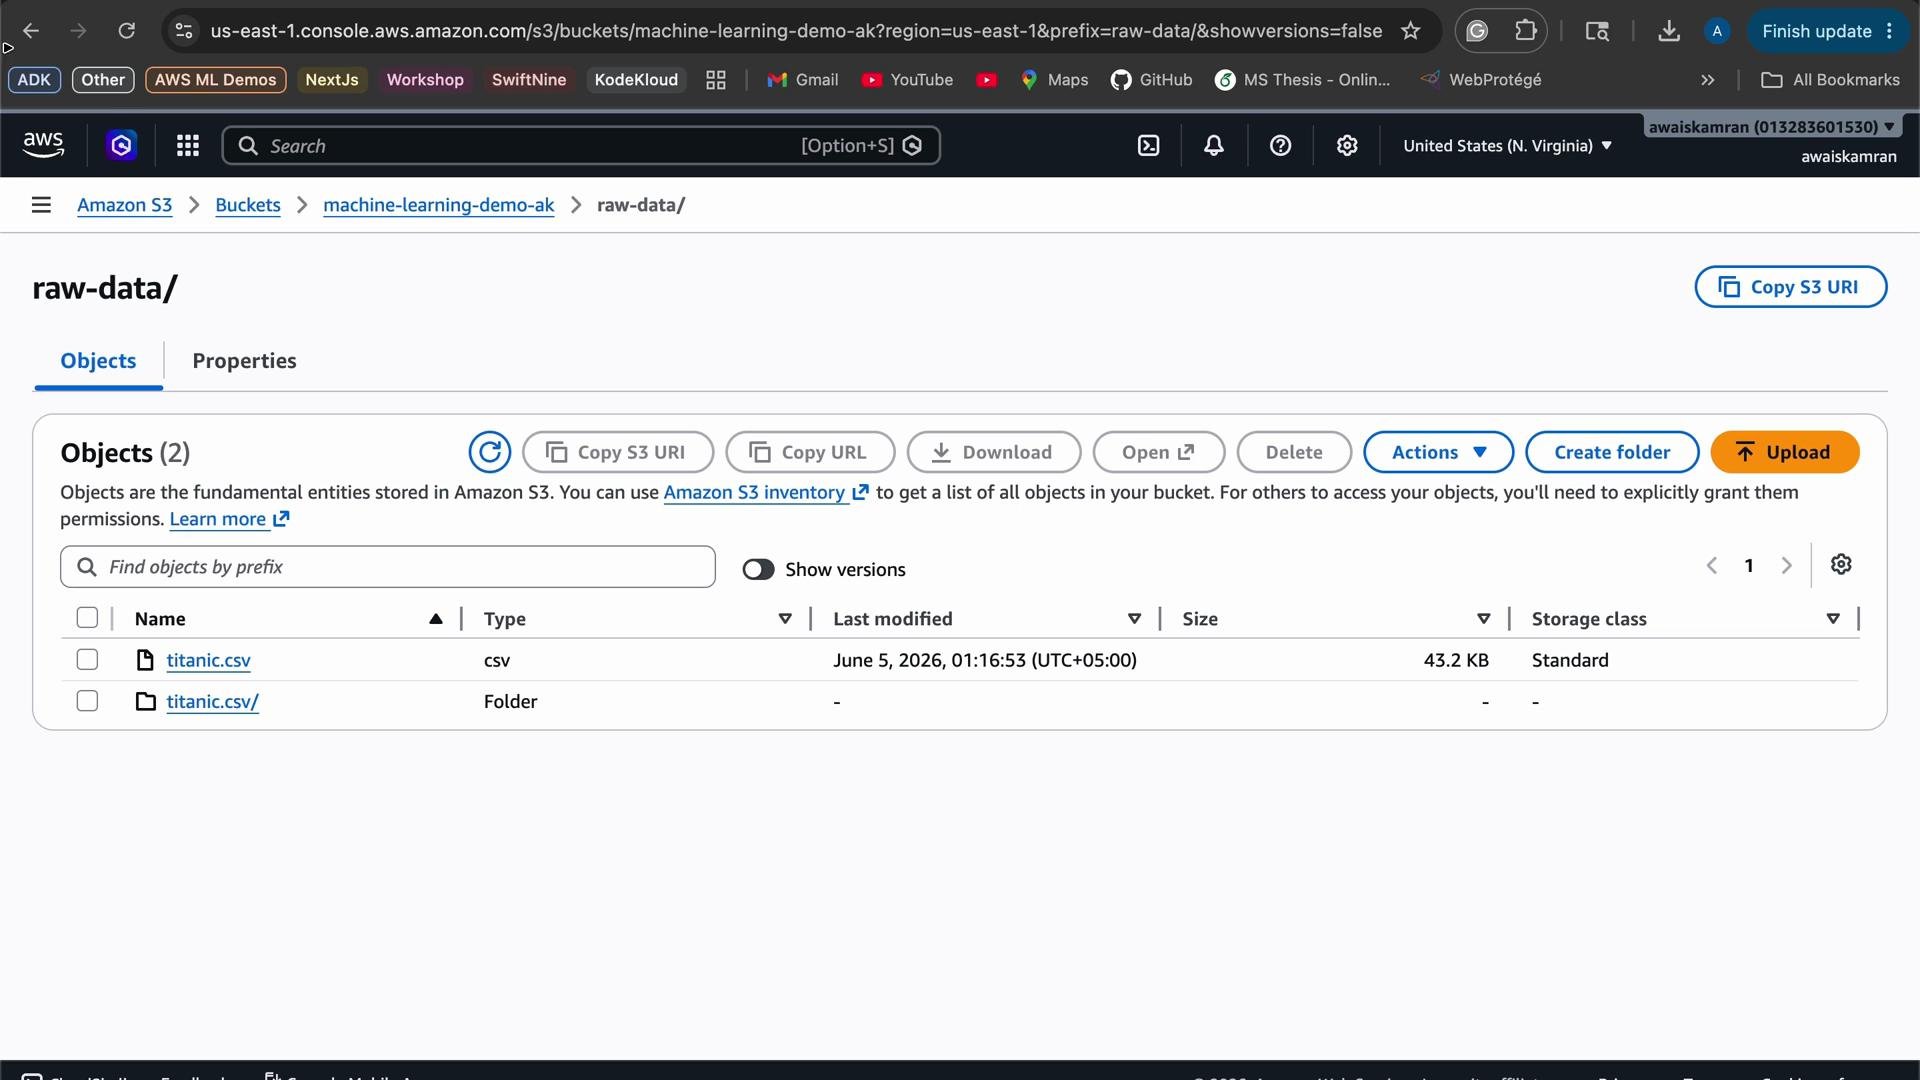
Task: Open the Workshop bookmark folder
Action: tap(425, 80)
